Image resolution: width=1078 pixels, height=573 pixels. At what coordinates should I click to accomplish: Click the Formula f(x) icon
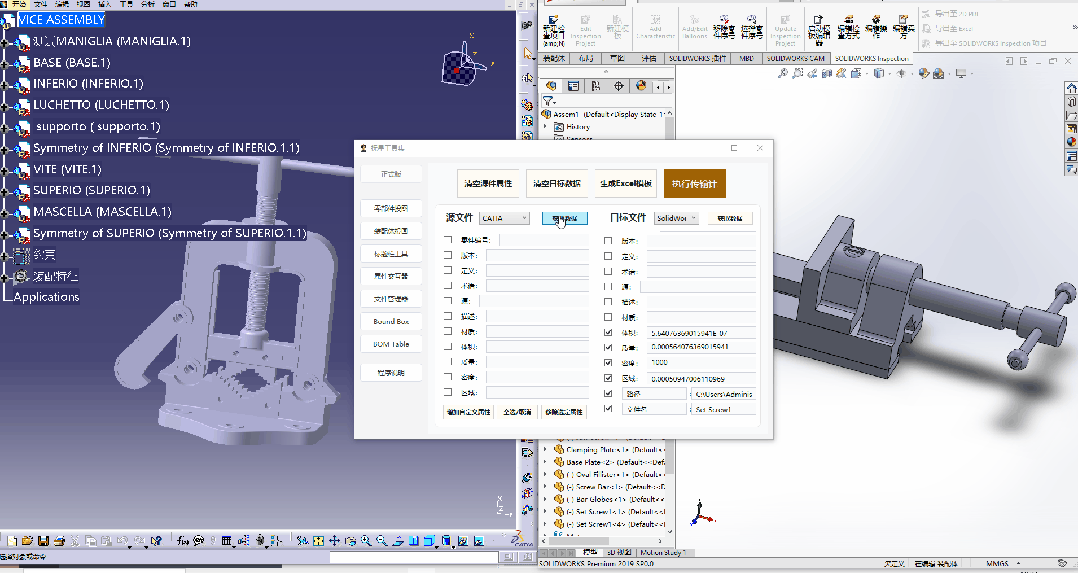[x=184, y=541]
